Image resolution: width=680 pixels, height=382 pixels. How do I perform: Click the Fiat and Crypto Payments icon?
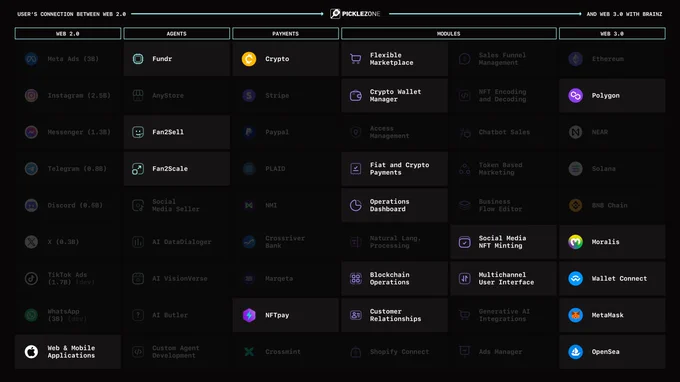[356, 169]
